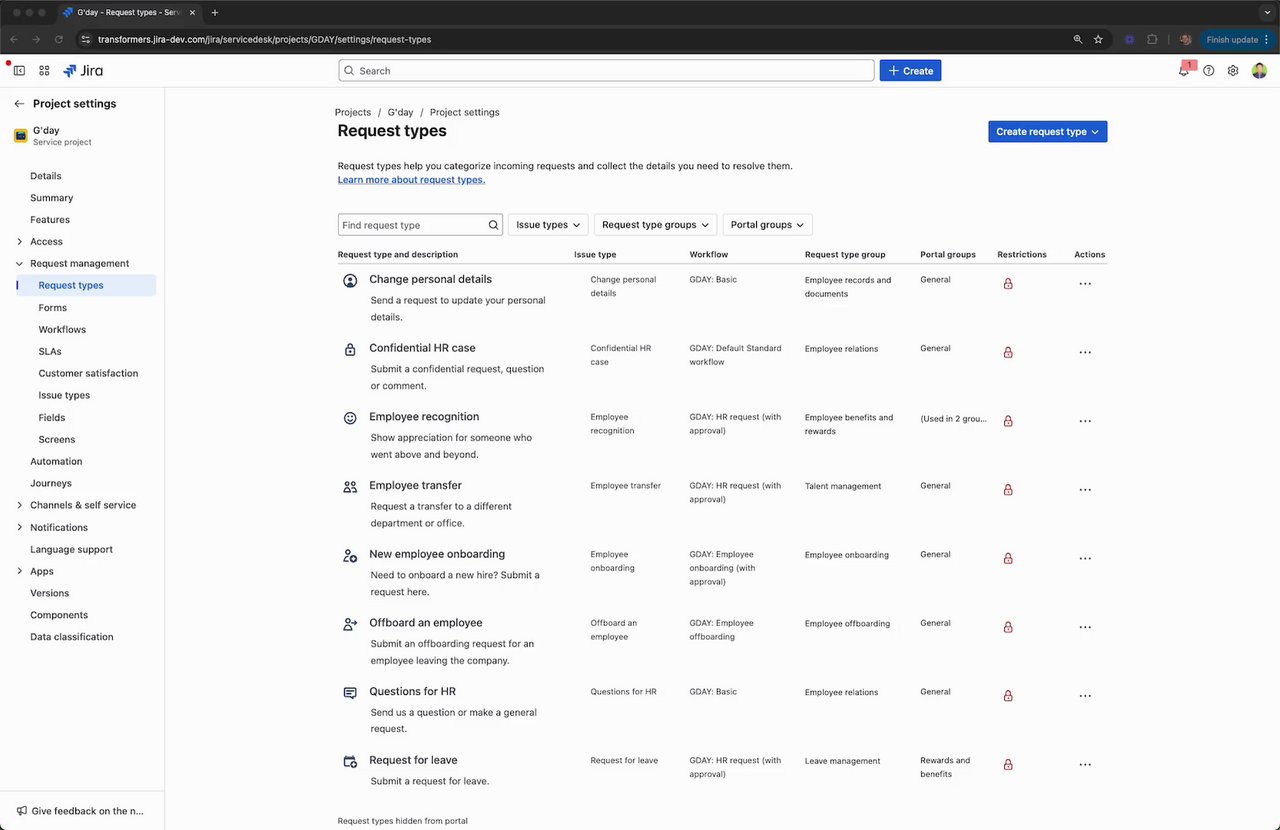1280x830 pixels.
Task: Click the Create request type button
Action: click(x=1047, y=132)
